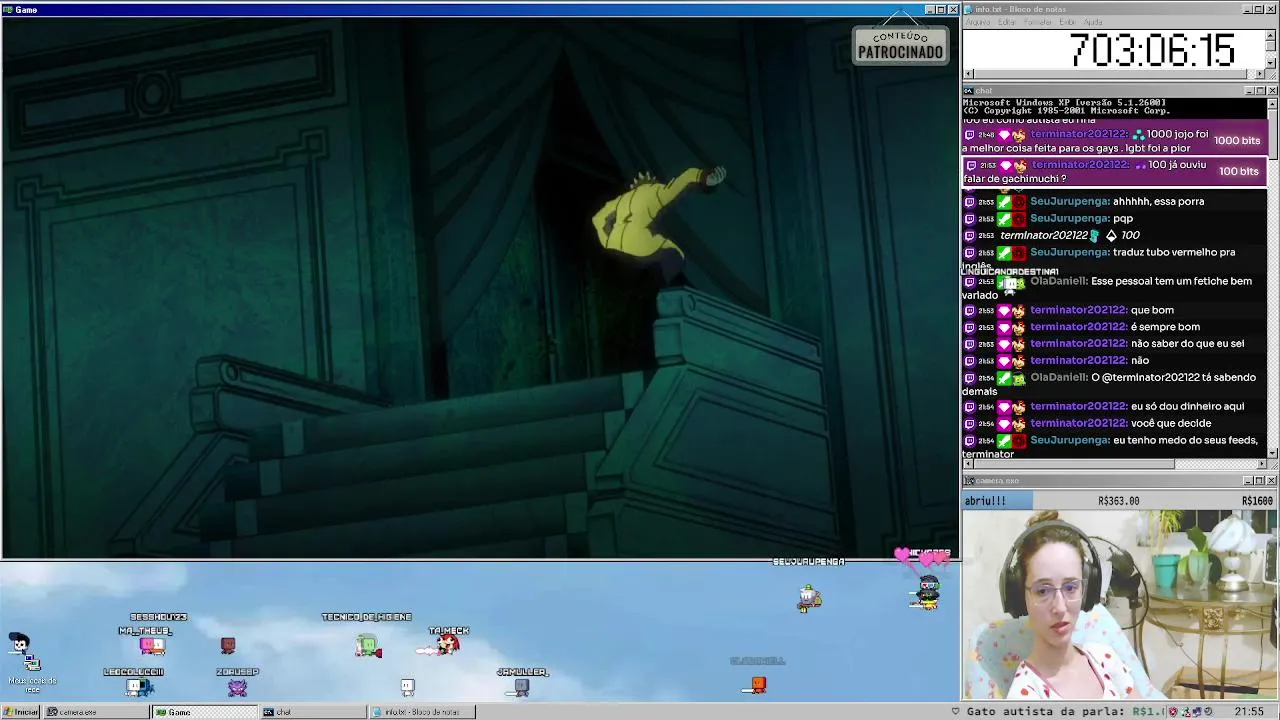
Task: Click the chat window horizontal scrollbar thumb
Action: pyautogui.click(x=1073, y=464)
